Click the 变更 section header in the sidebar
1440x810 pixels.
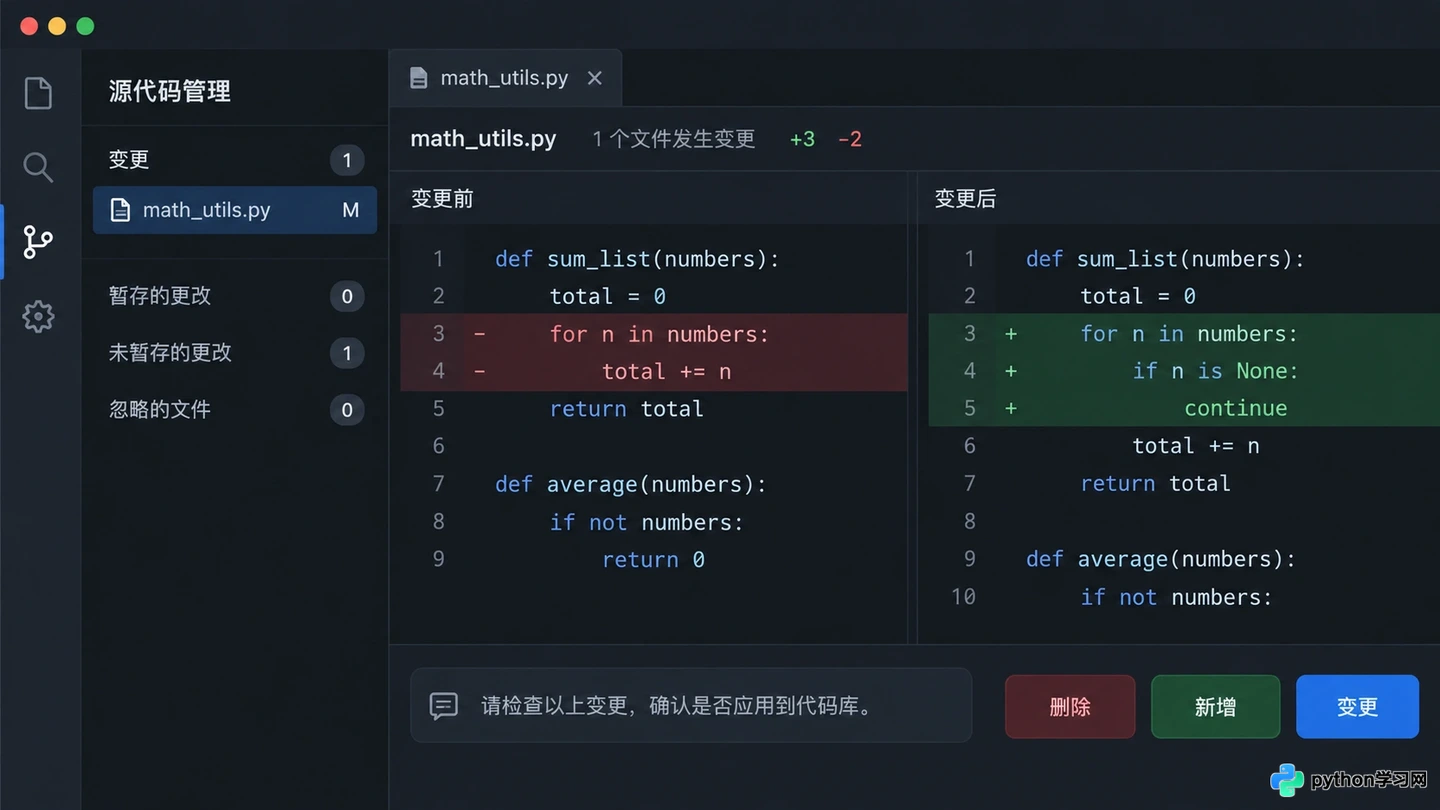(129, 160)
